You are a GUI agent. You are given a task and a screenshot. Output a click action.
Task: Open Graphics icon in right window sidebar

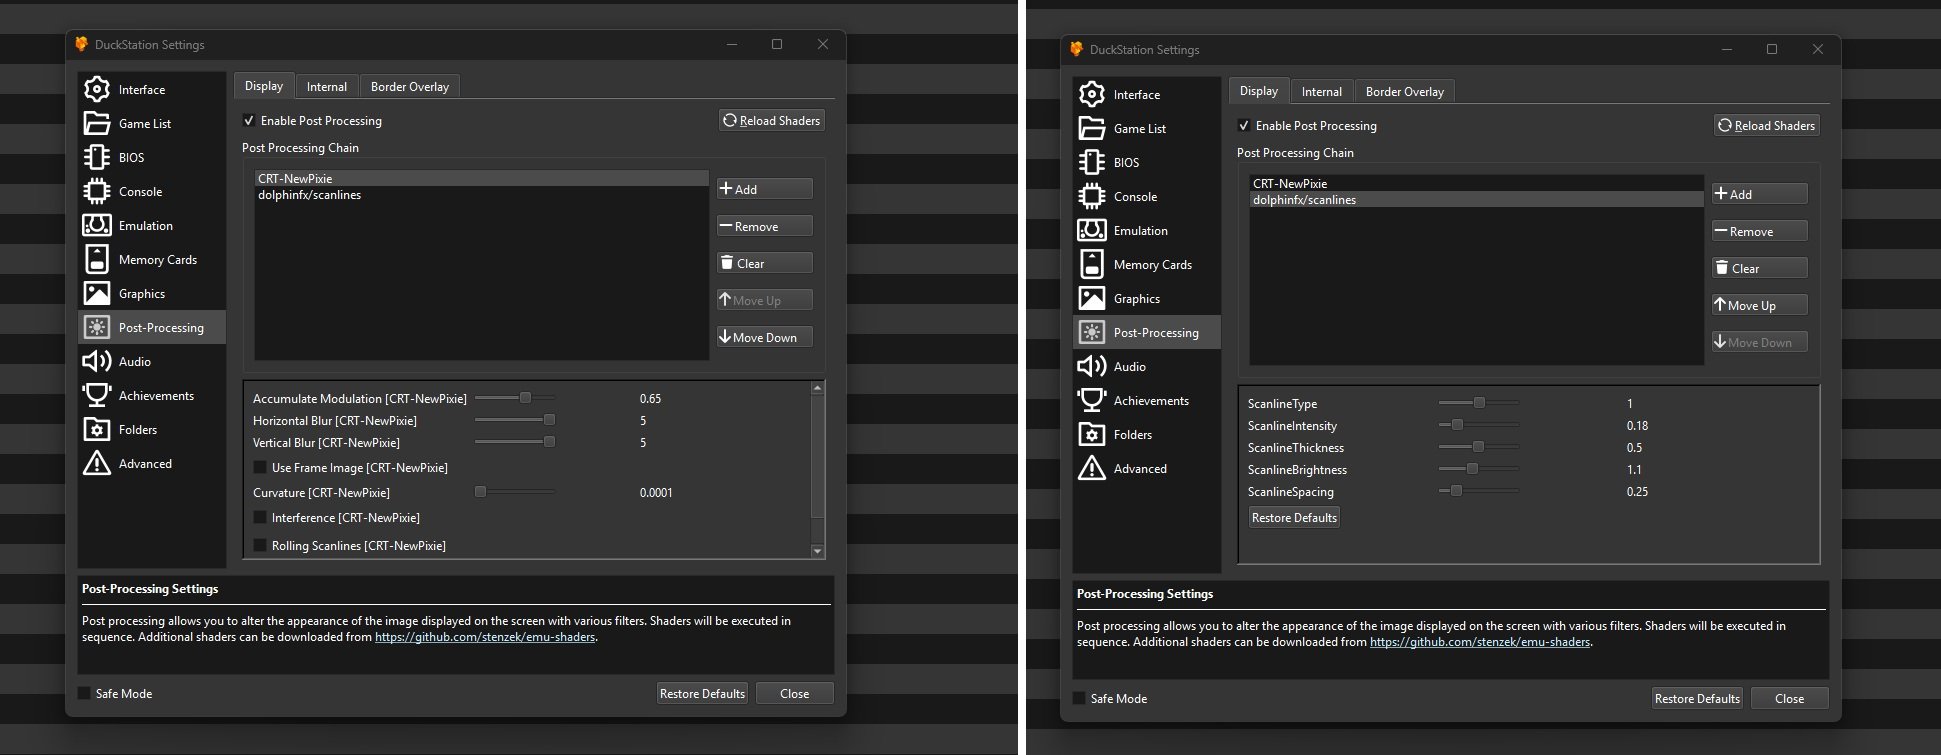[x=1092, y=298]
